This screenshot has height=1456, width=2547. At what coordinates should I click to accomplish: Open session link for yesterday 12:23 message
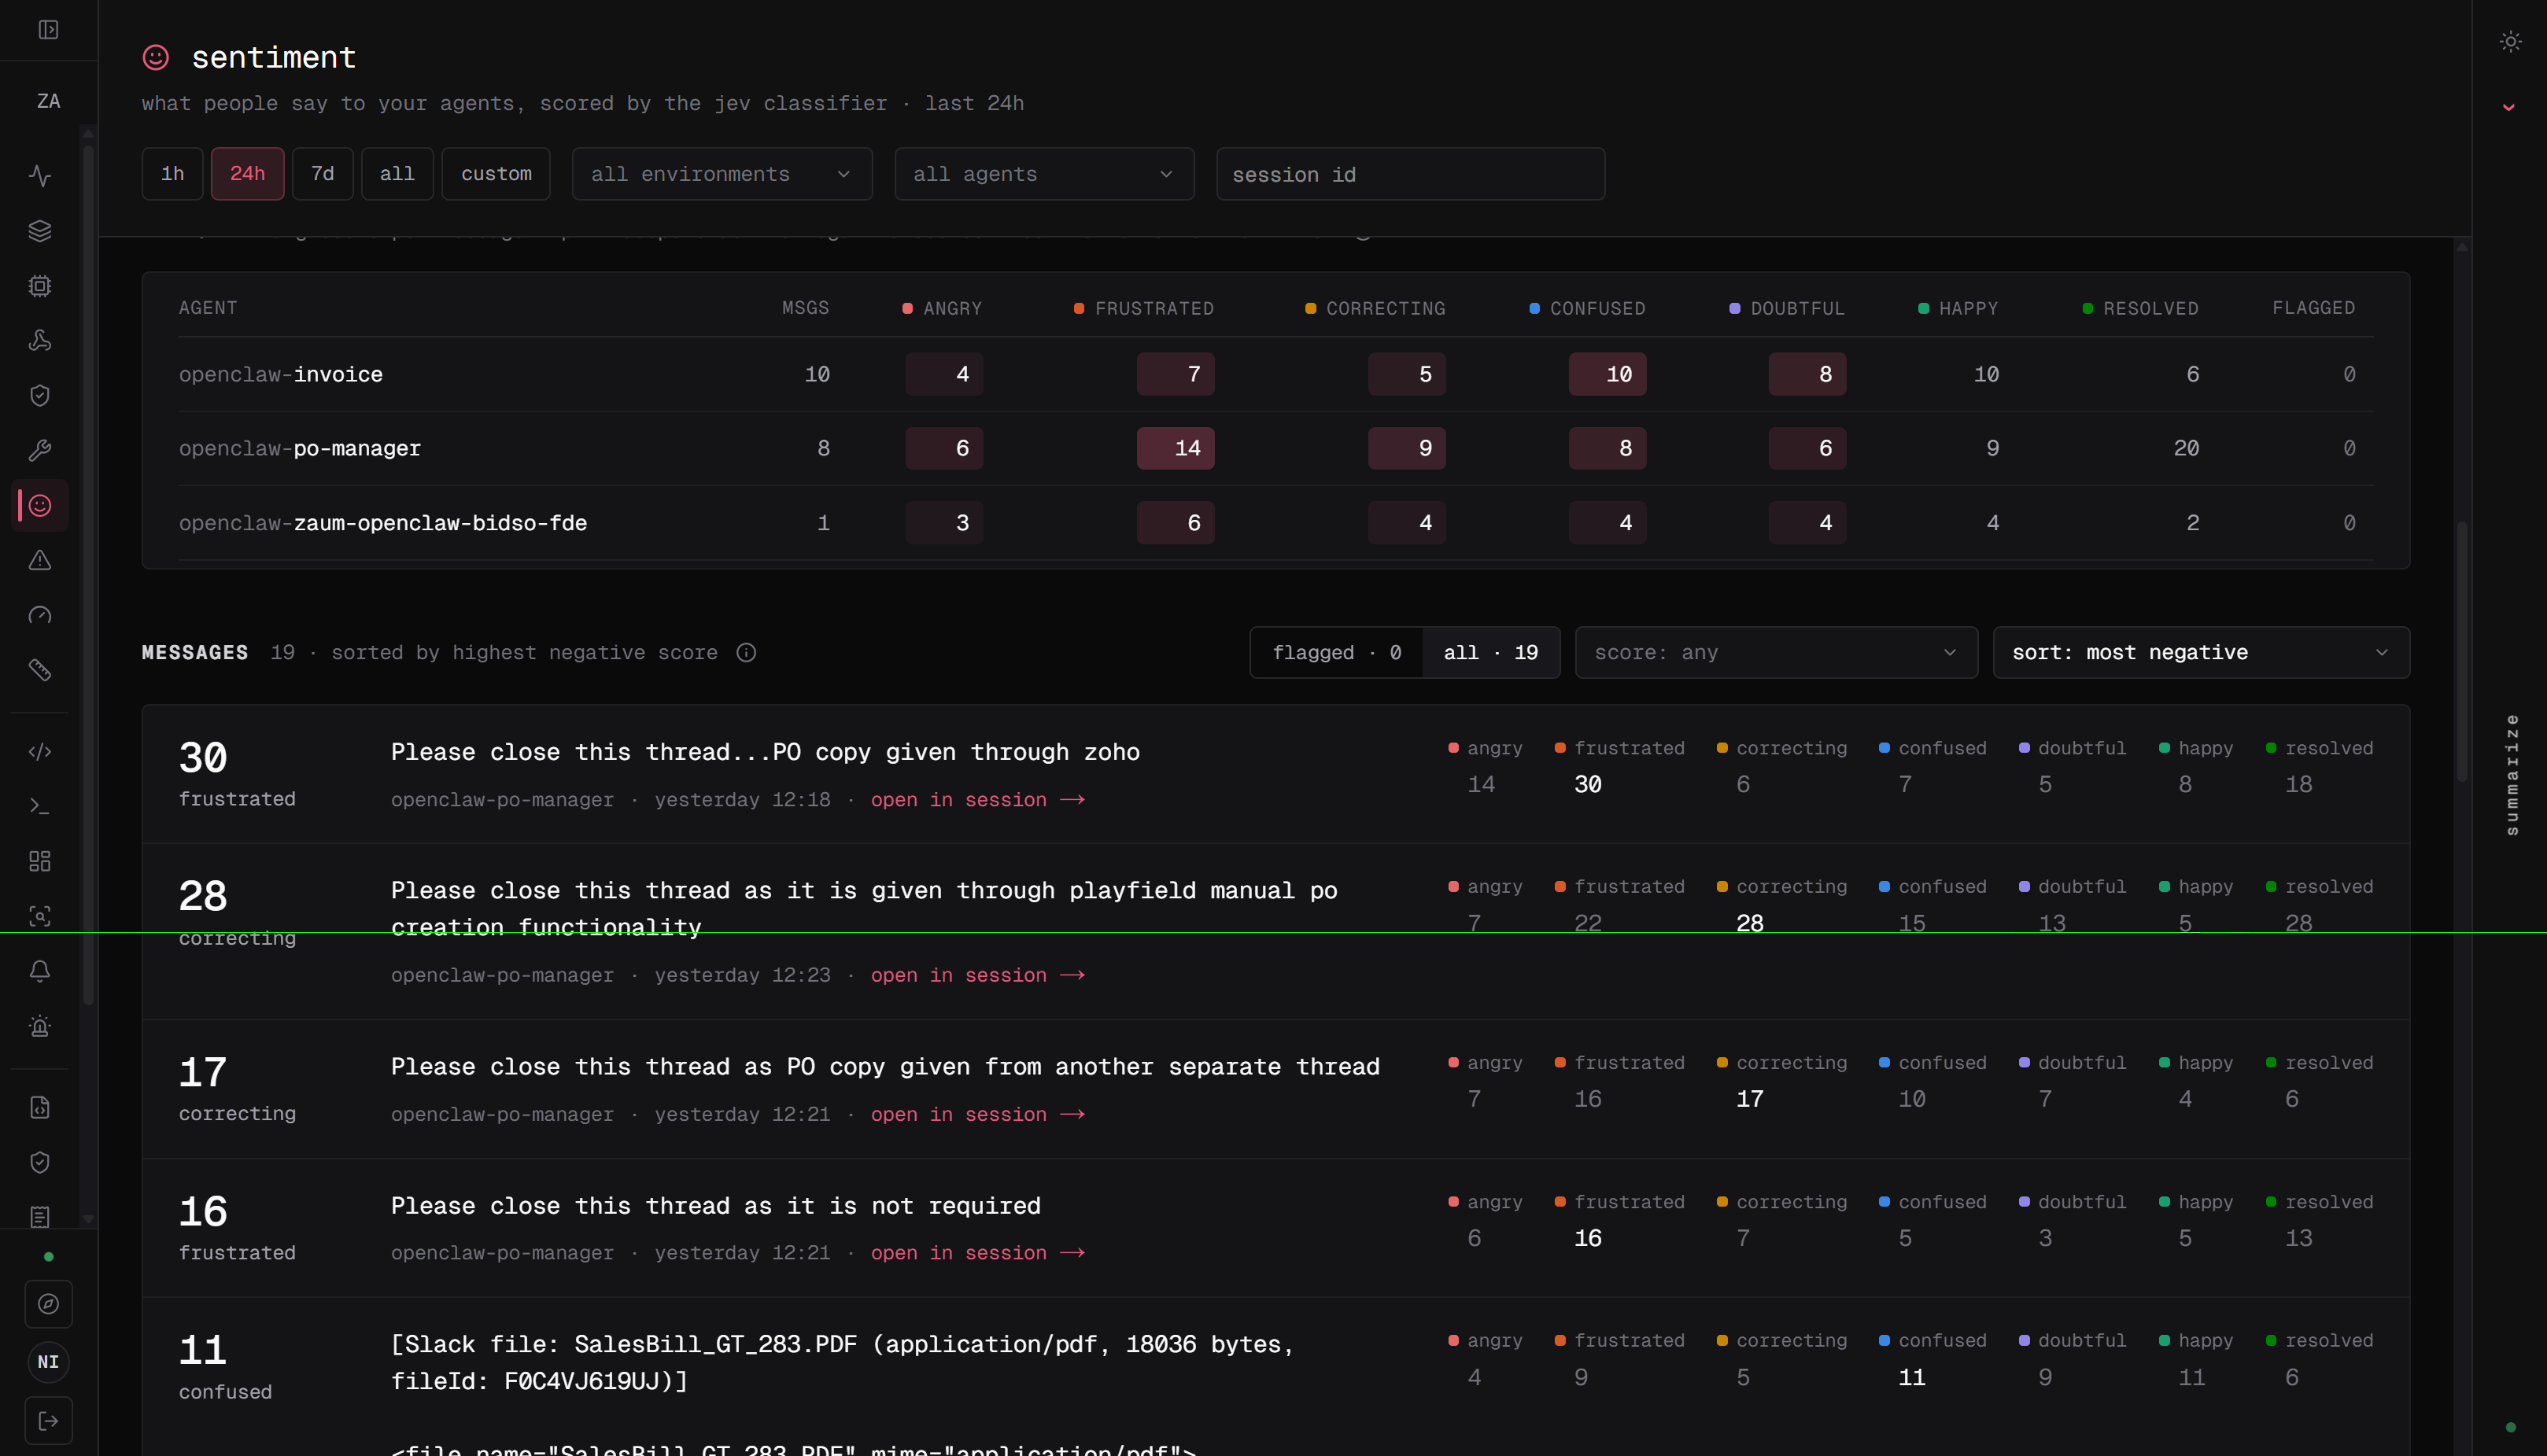[977, 975]
